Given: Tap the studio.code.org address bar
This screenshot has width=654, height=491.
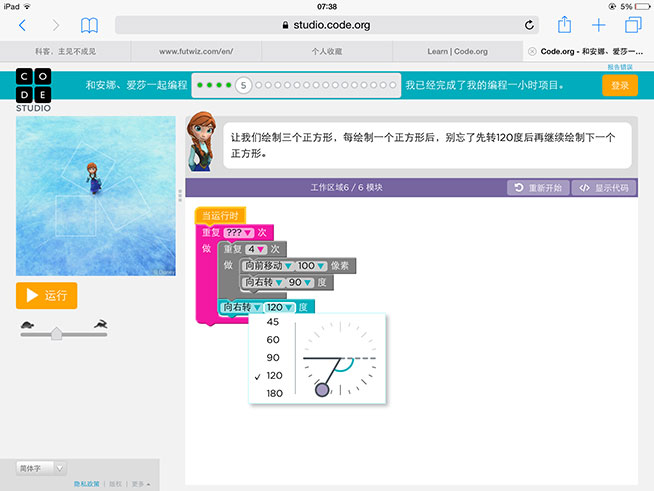Looking at the screenshot, I should (326, 25).
